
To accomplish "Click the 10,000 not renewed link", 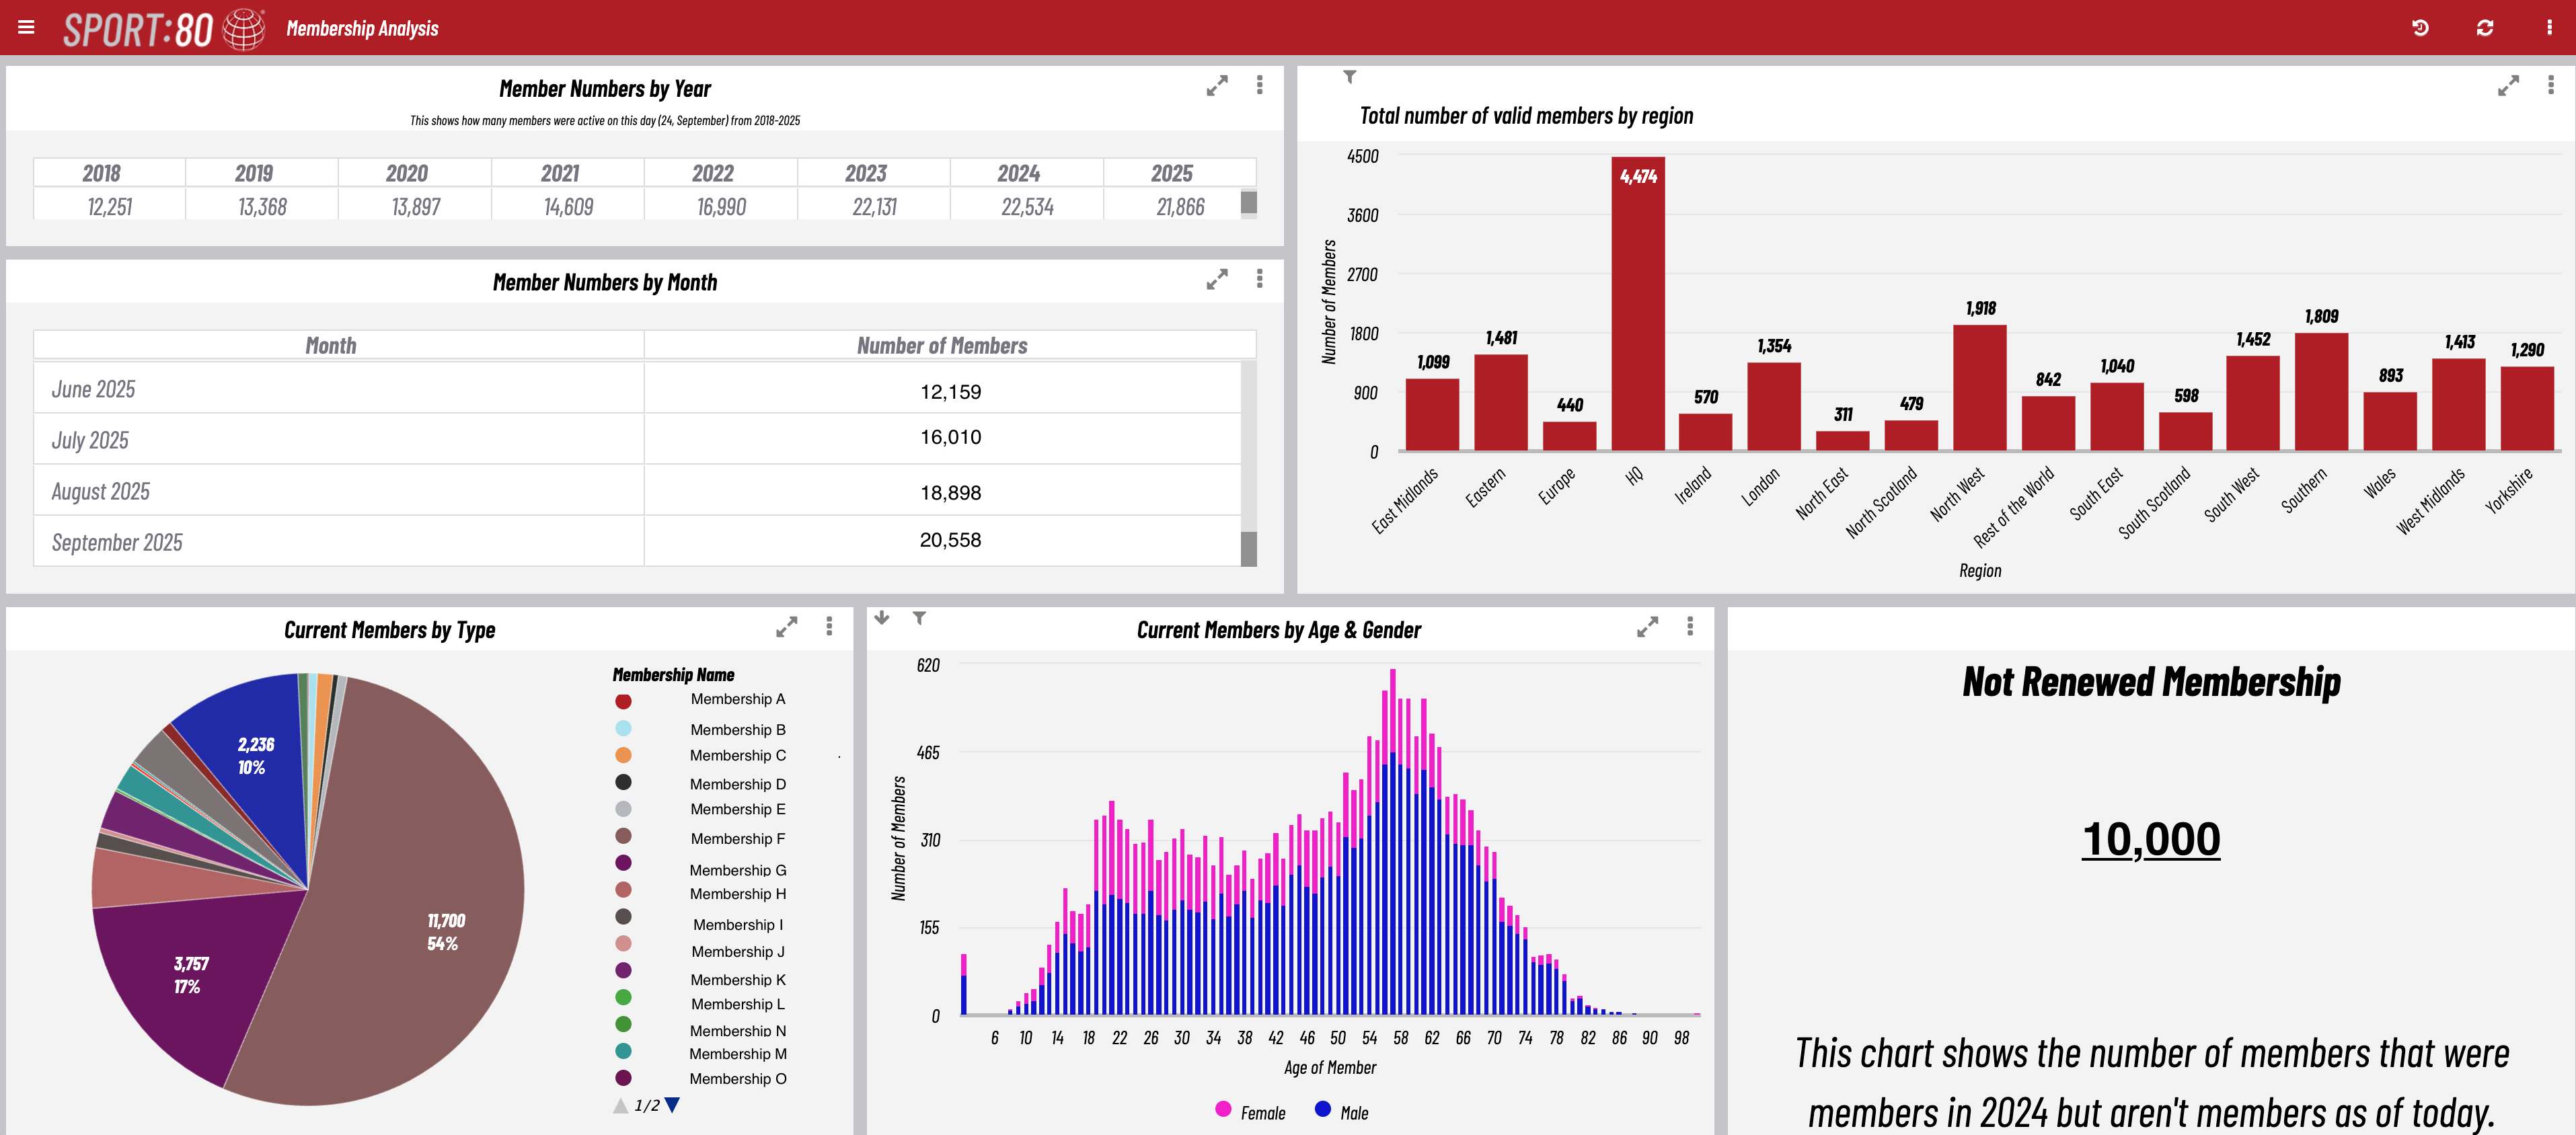I will tap(2150, 839).
